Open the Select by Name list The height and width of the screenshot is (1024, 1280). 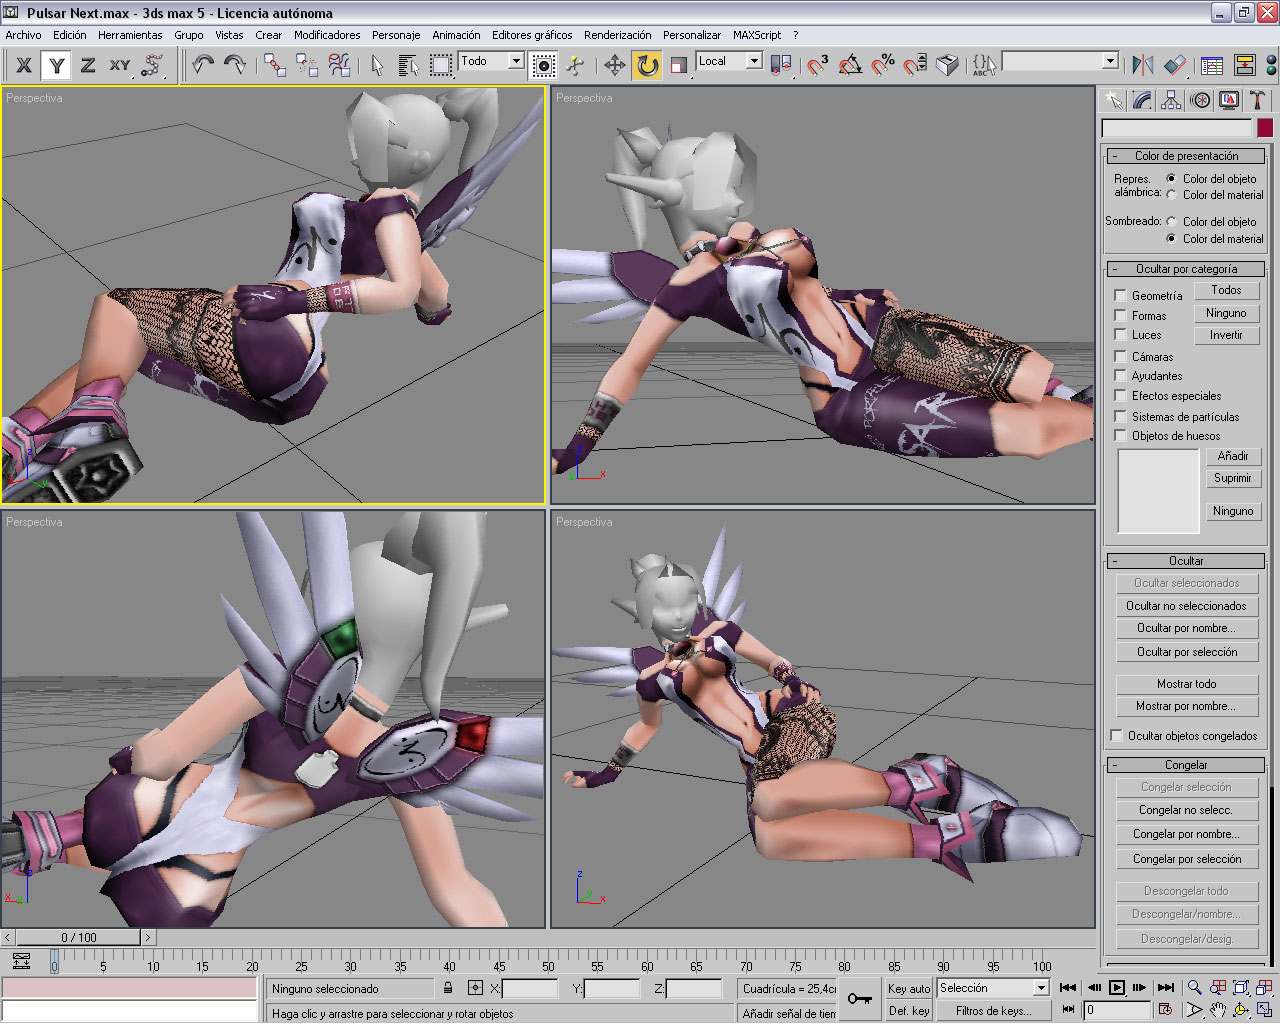pyautogui.click(x=408, y=66)
